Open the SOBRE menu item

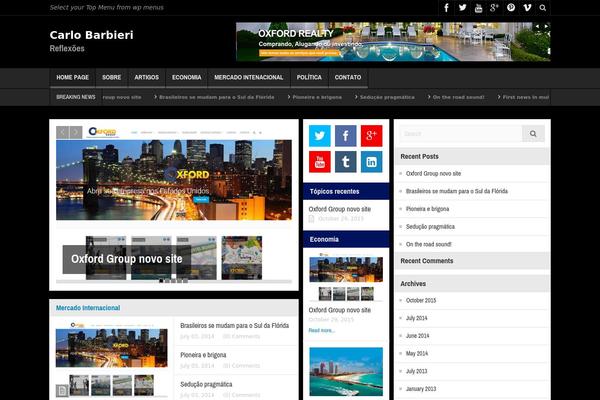click(x=111, y=78)
